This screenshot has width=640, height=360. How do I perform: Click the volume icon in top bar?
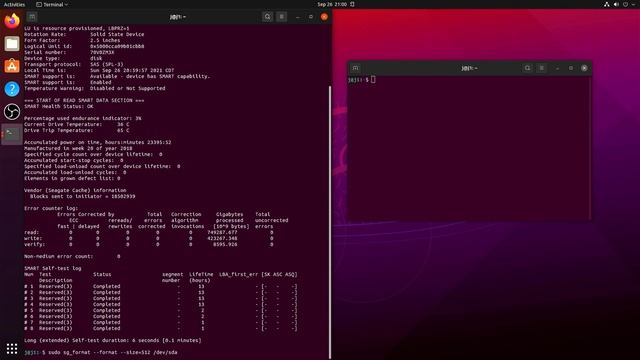[x=616, y=4]
